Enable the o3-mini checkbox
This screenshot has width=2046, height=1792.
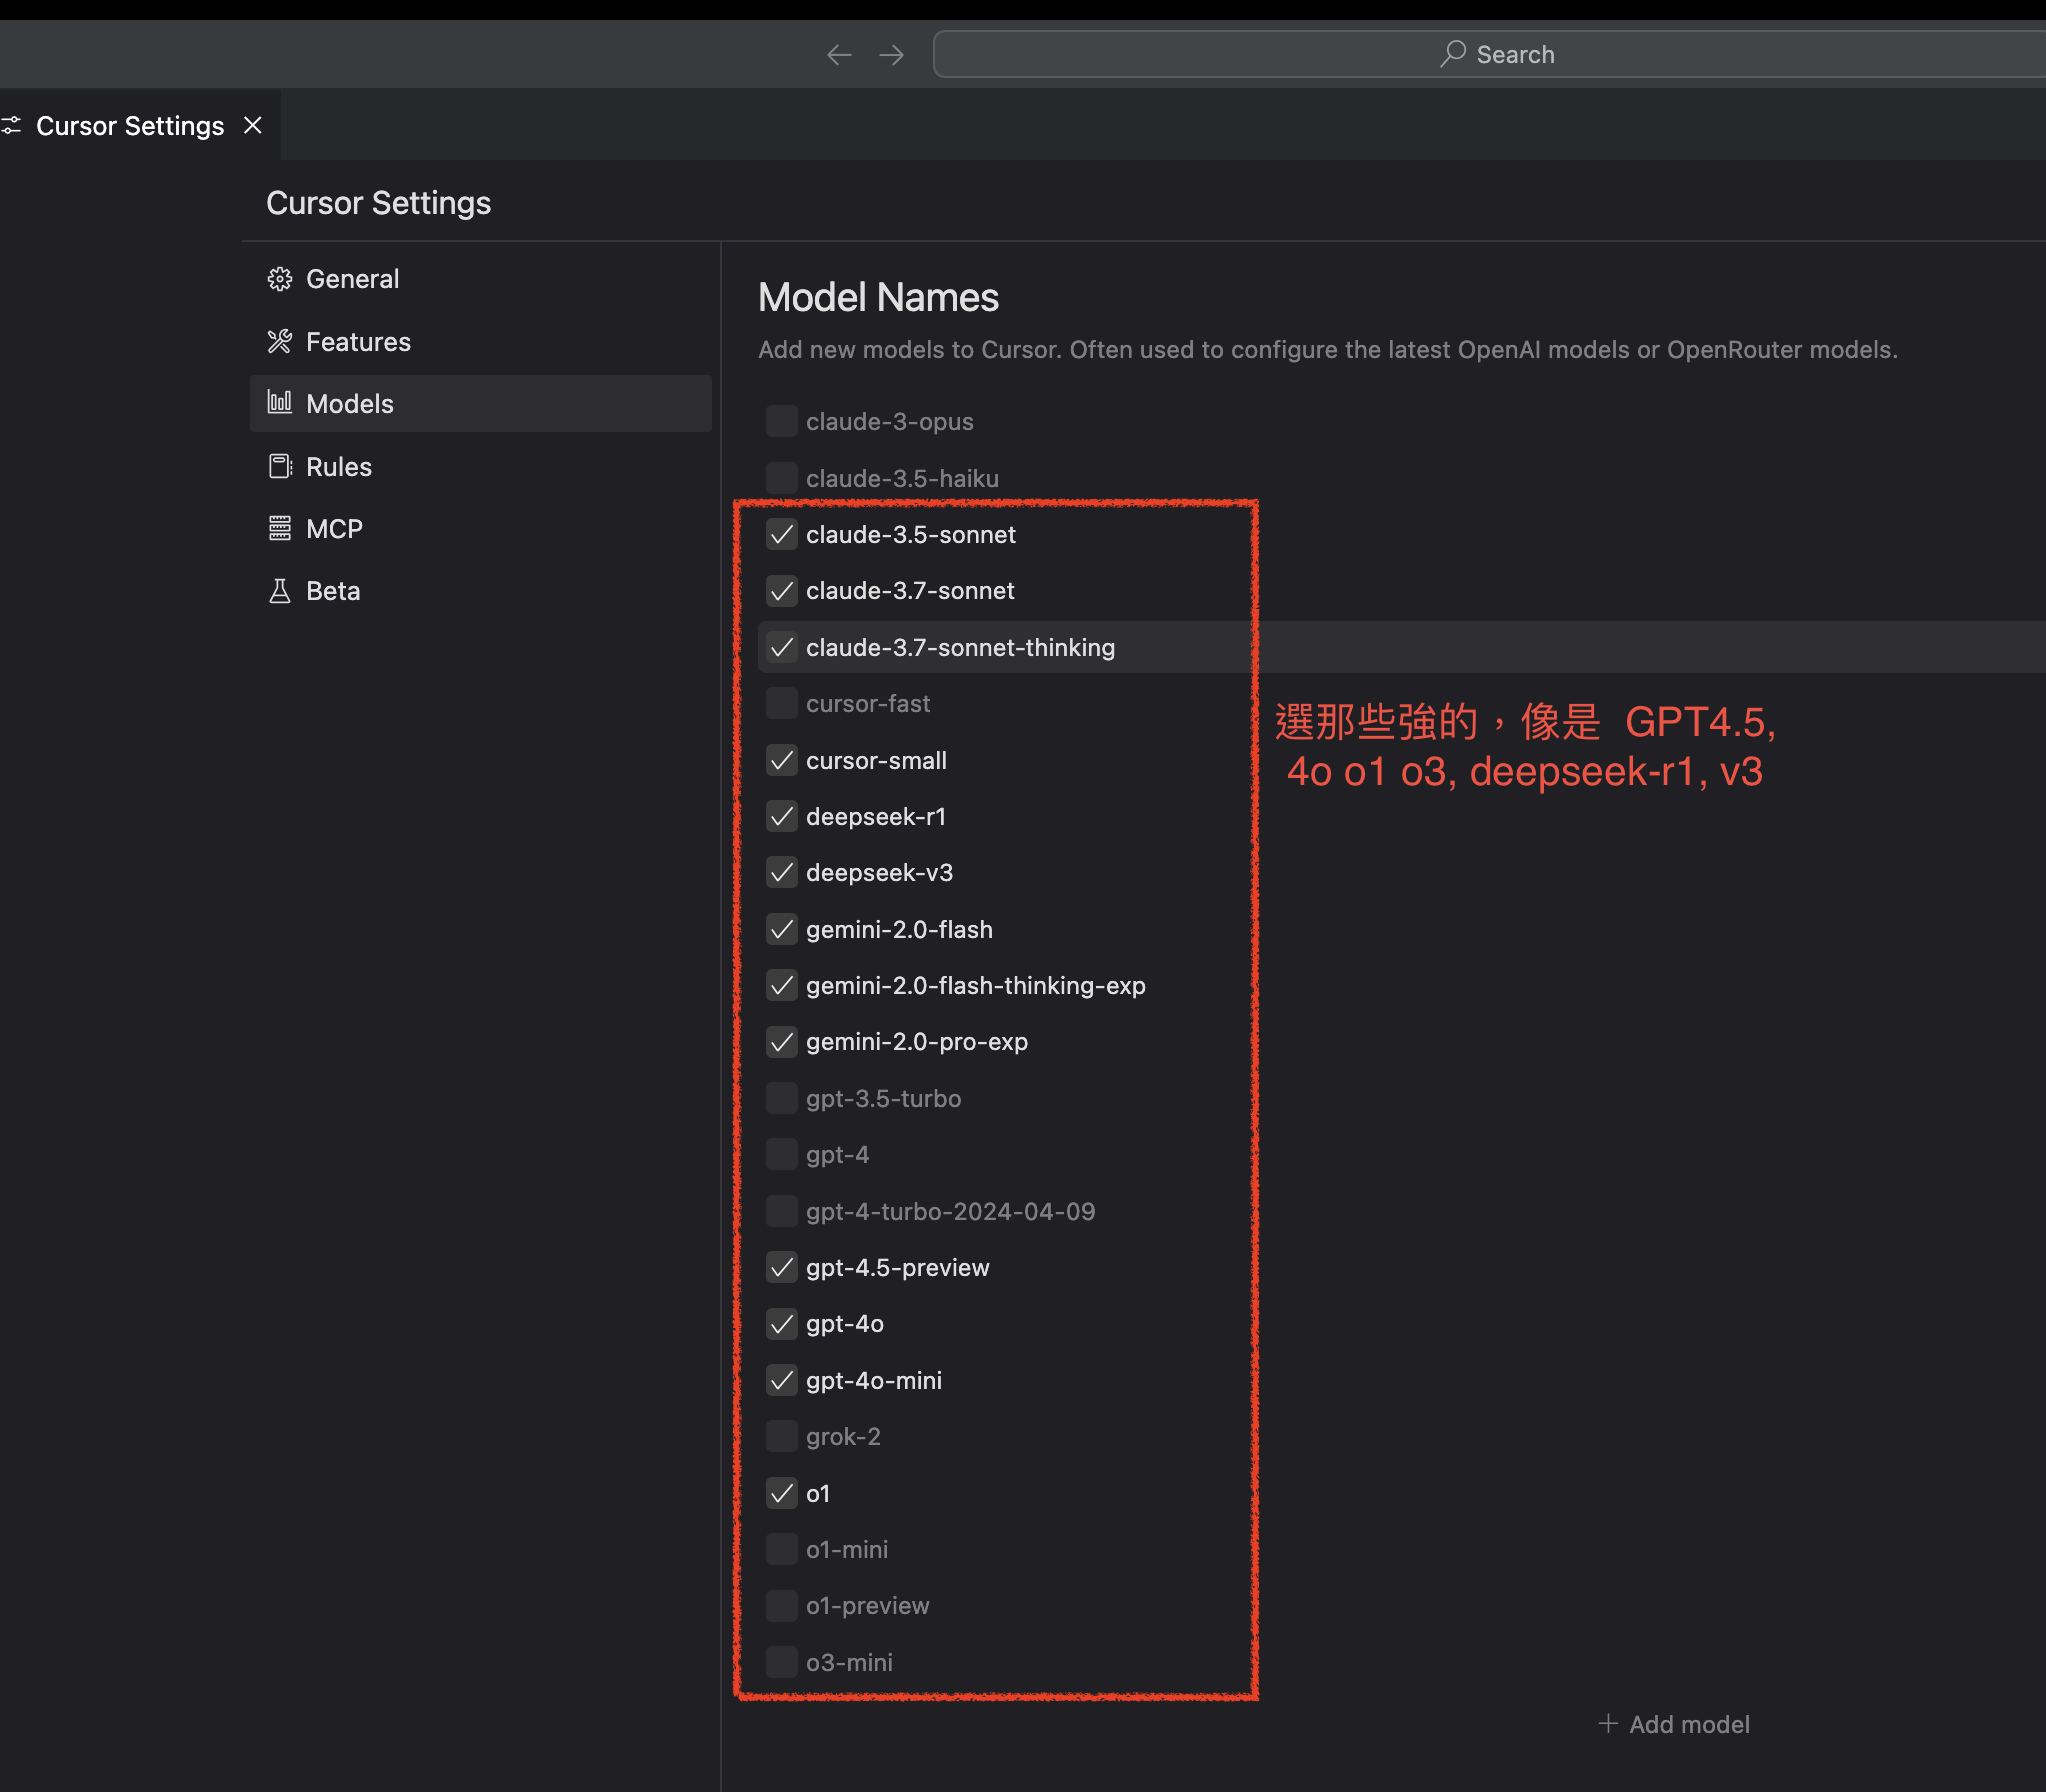point(782,1663)
